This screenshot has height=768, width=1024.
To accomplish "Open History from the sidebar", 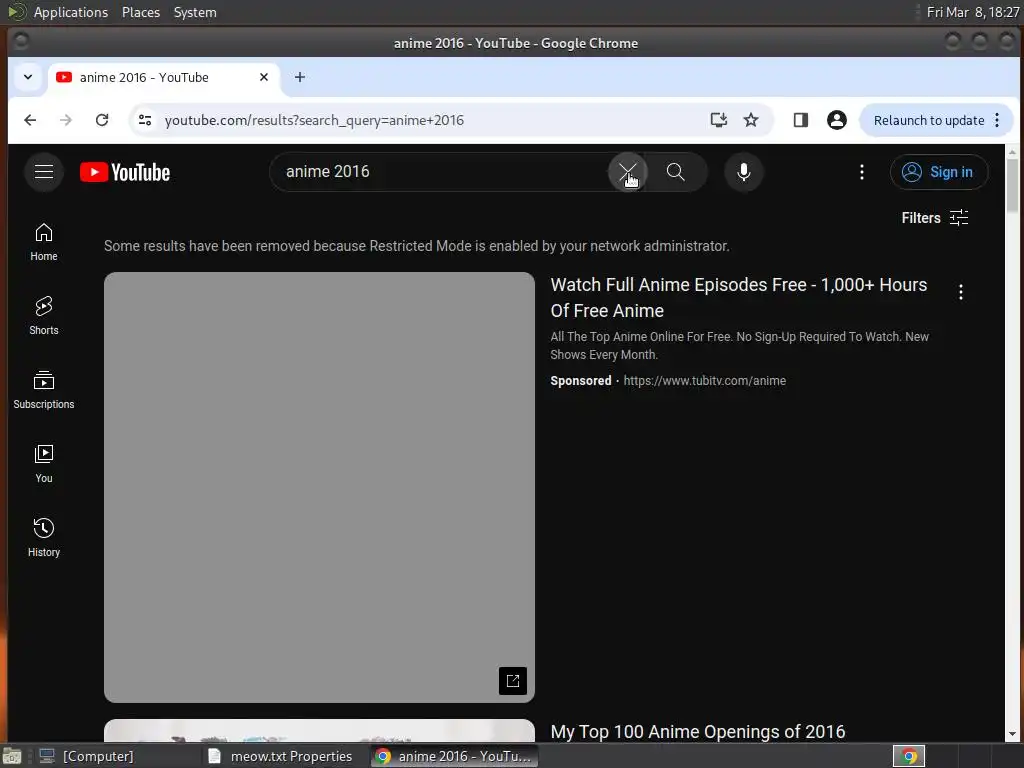I will click(x=44, y=538).
